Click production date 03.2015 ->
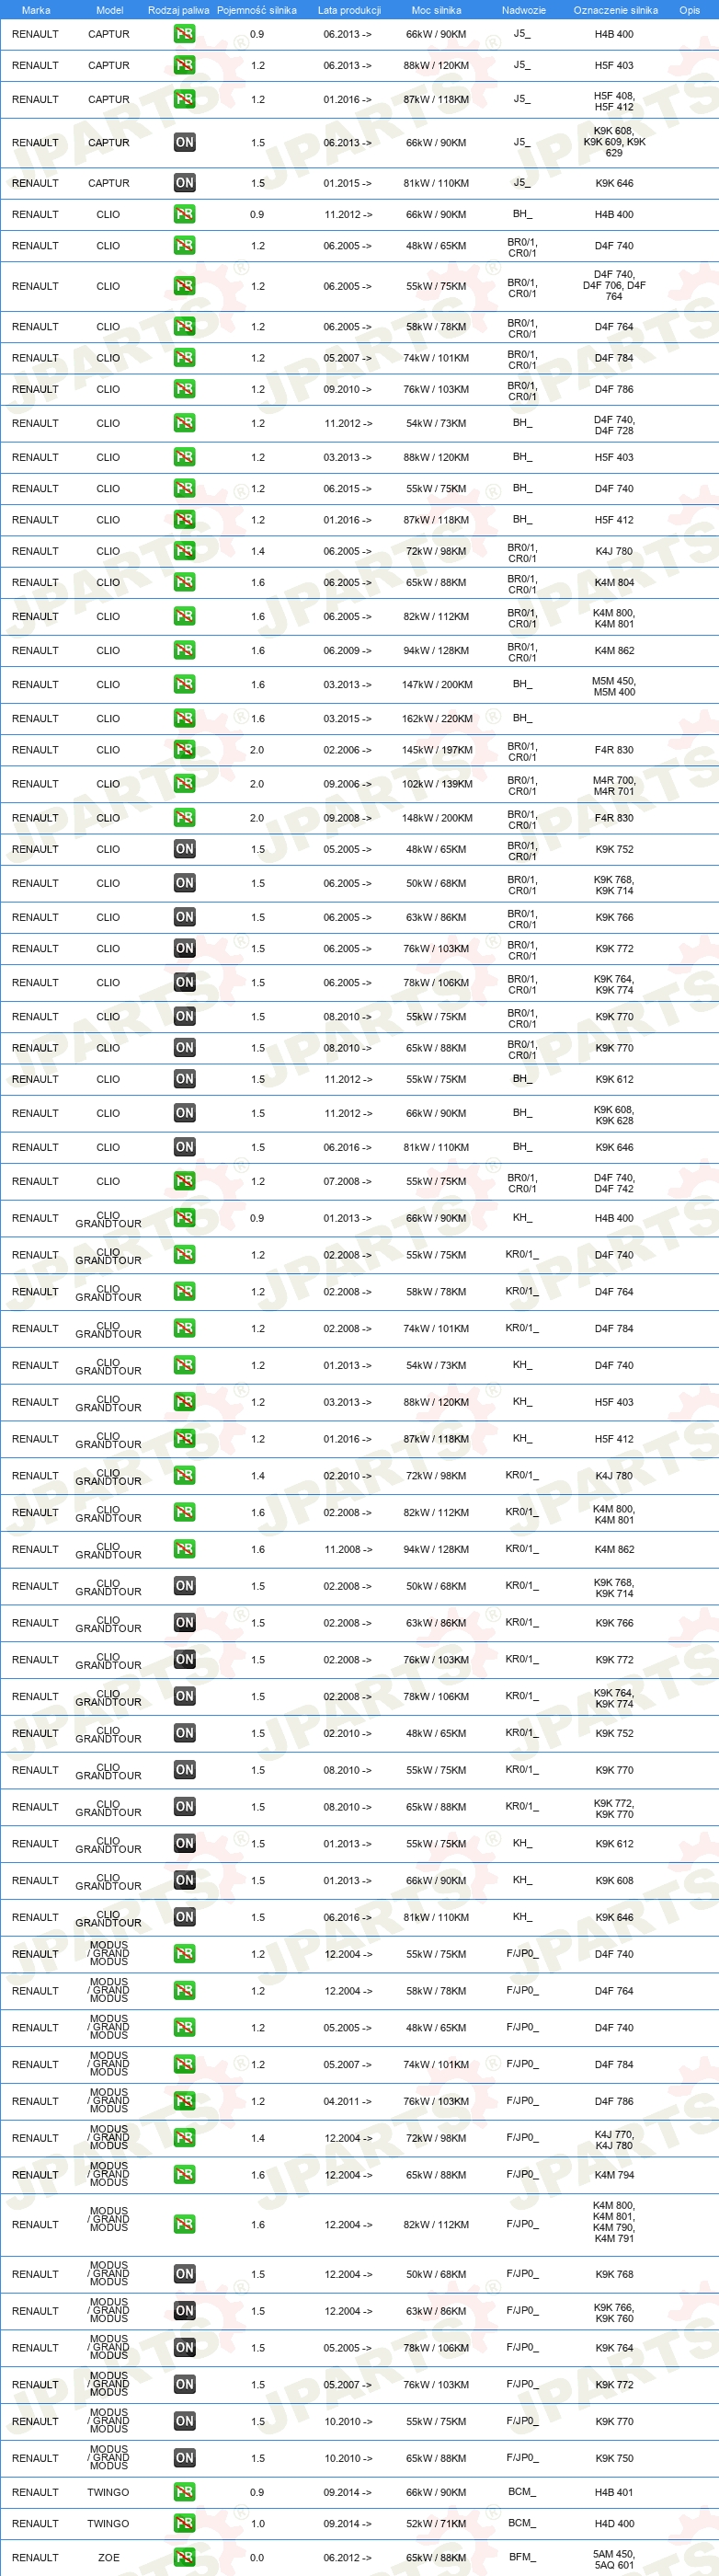 pos(347,718)
